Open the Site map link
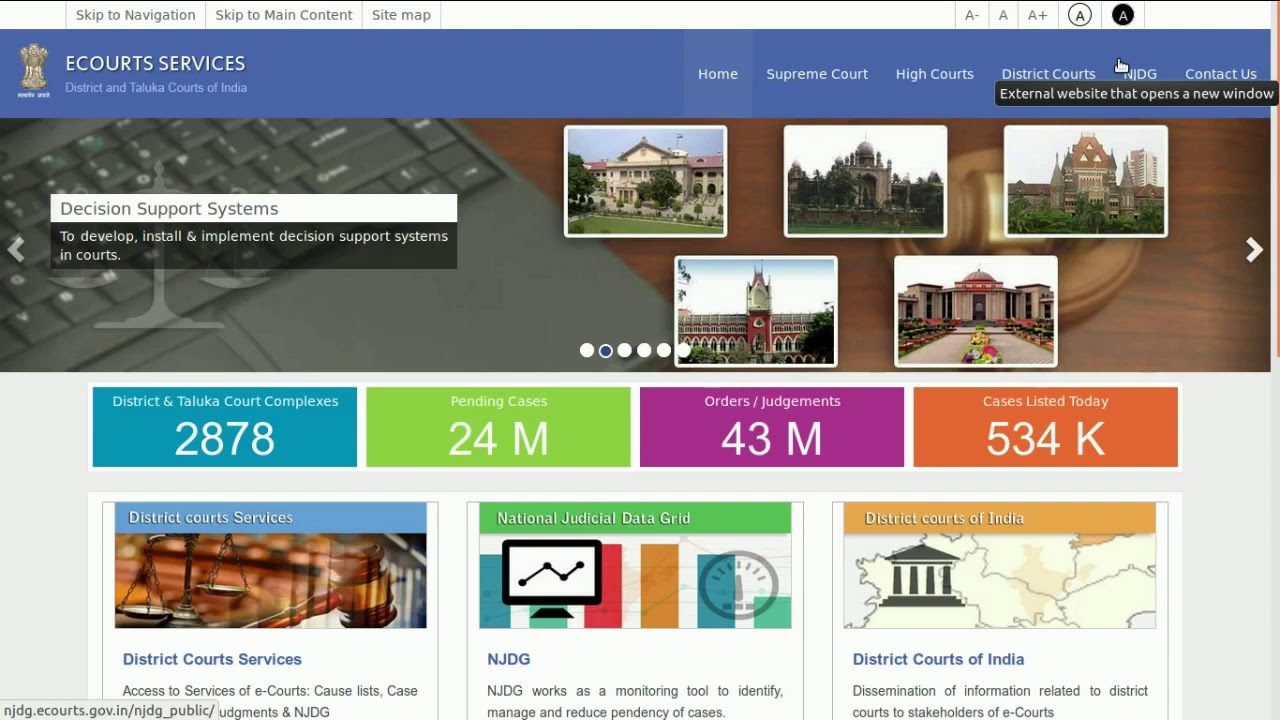The image size is (1280, 720). [401, 15]
